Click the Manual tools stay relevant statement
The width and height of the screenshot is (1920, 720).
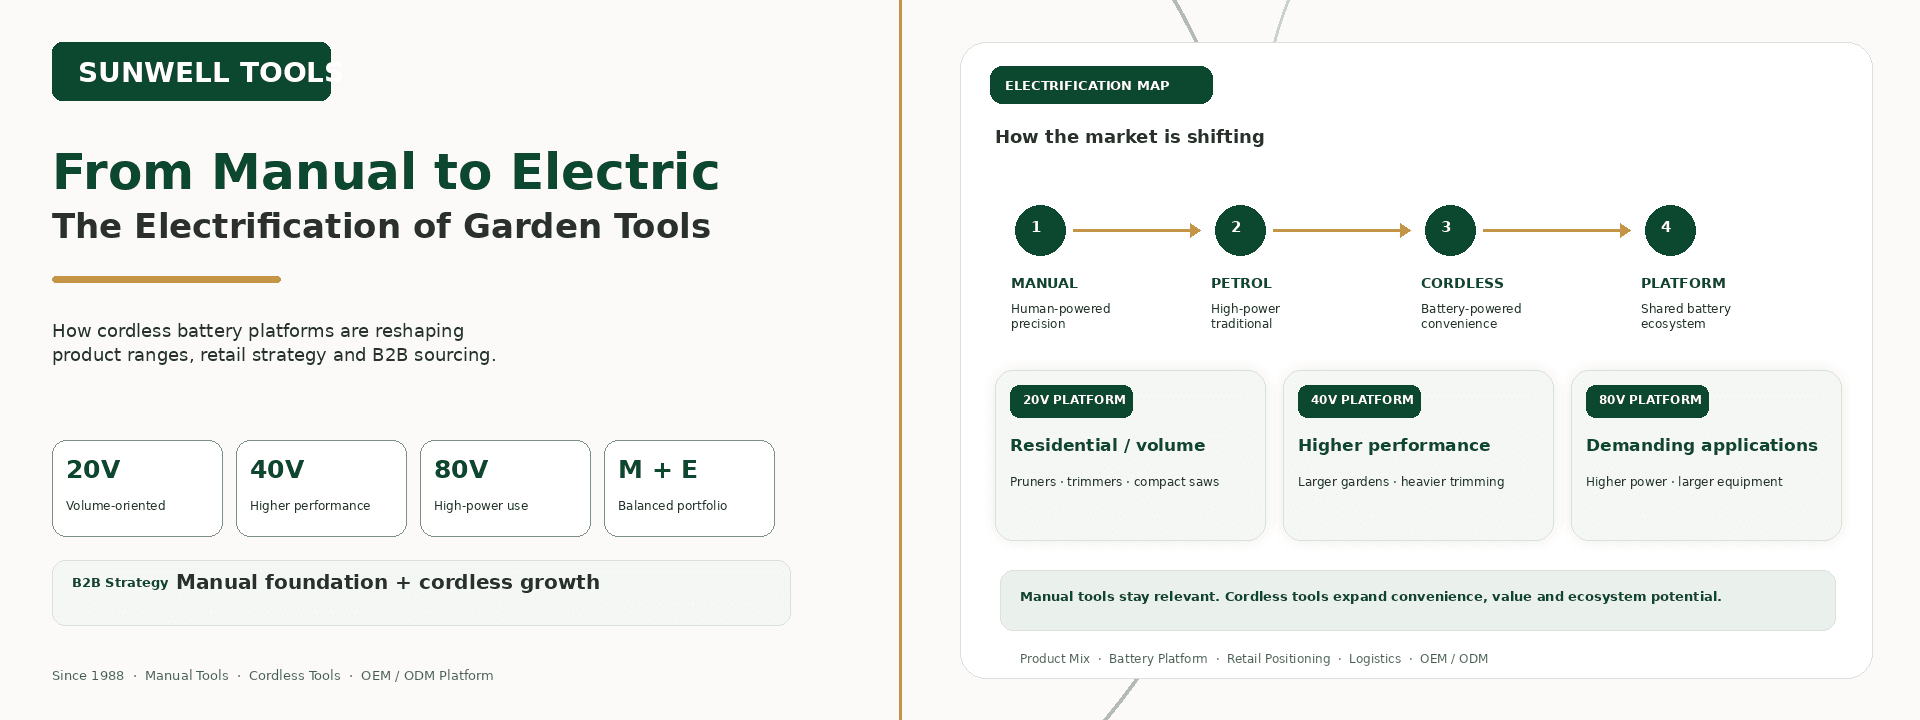click(1370, 597)
